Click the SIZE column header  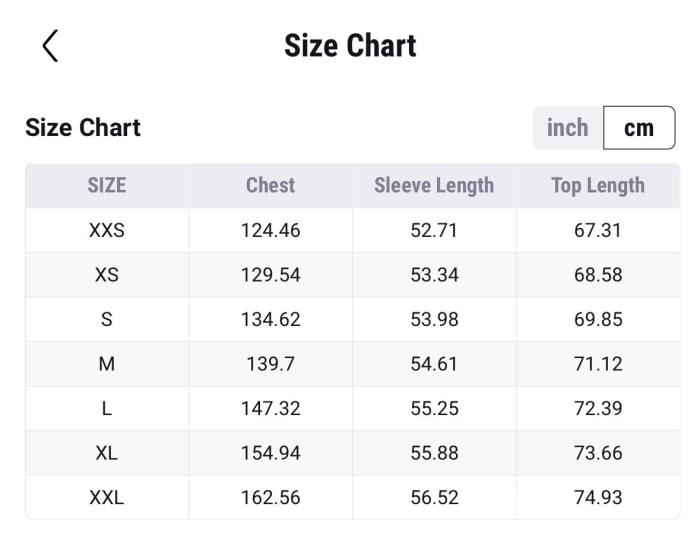(107, 185)
